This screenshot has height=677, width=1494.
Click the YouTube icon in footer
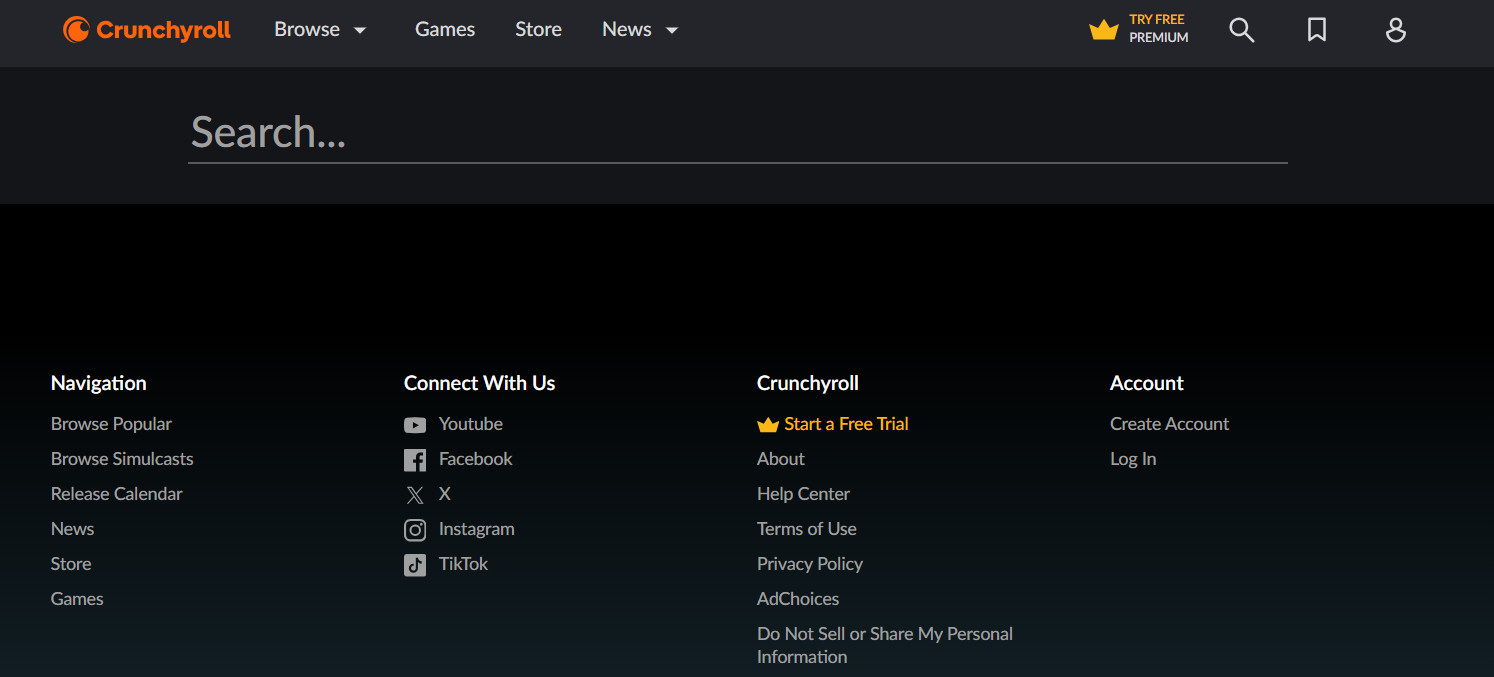click(415, 425)
